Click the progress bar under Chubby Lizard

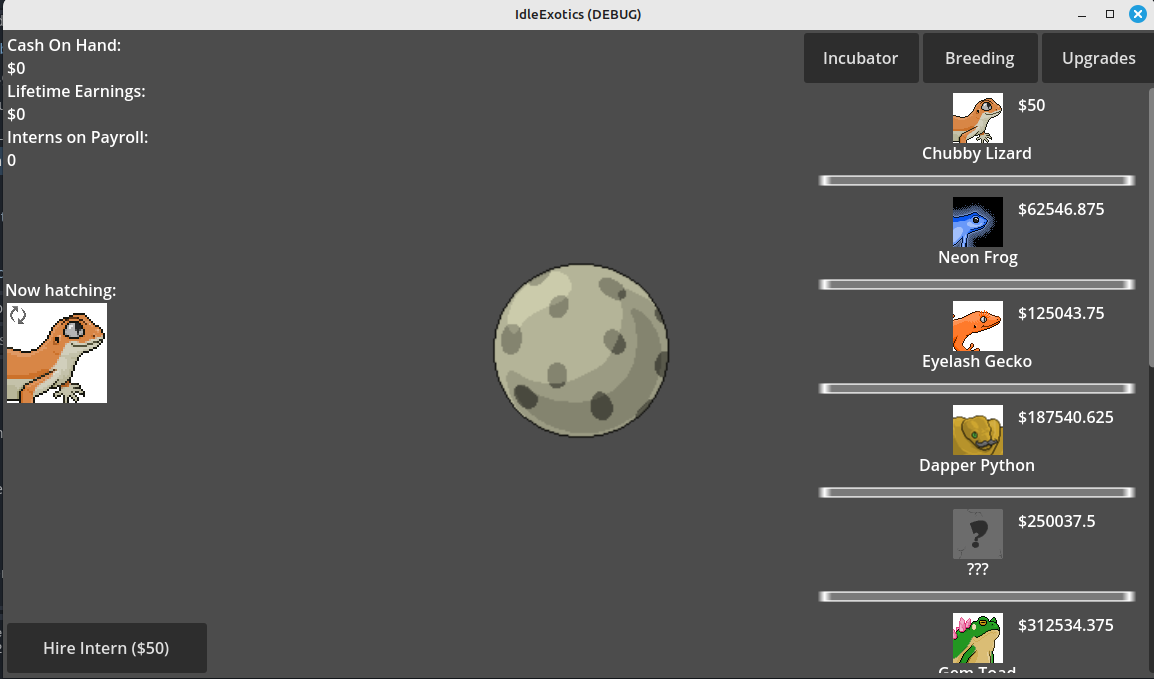977,180
